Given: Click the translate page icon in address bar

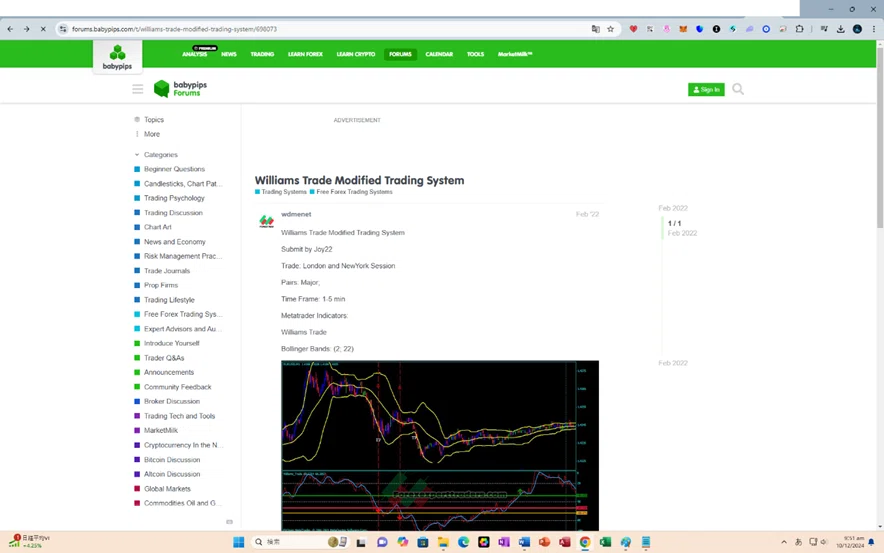Looking at the screenshot, I should (595, 29).
